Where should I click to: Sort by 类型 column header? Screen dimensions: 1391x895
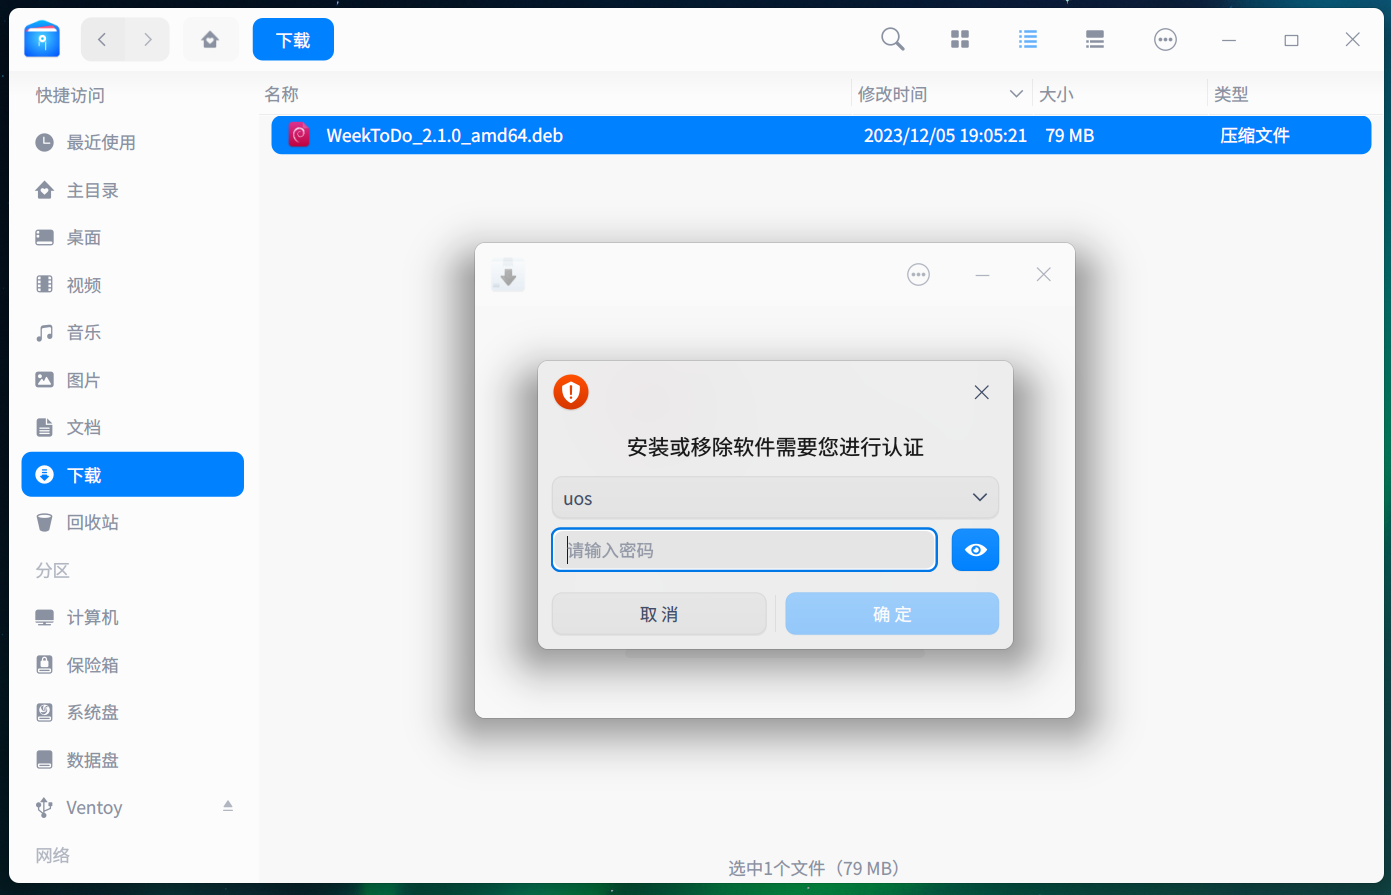point(1231,94)
